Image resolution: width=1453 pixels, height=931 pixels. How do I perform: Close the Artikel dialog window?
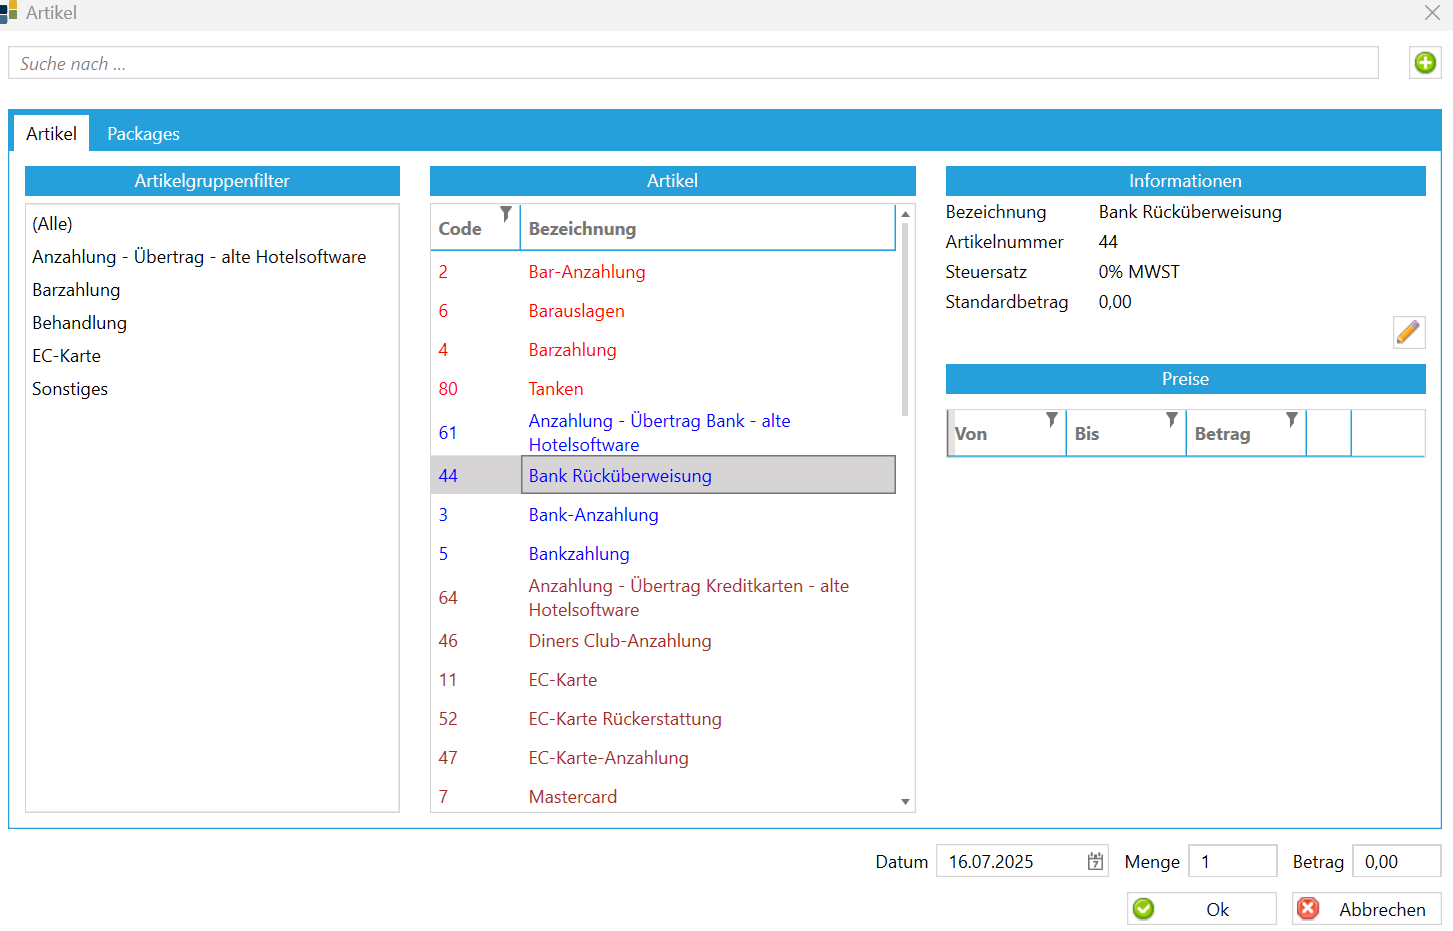click(x=1432, y=13)
